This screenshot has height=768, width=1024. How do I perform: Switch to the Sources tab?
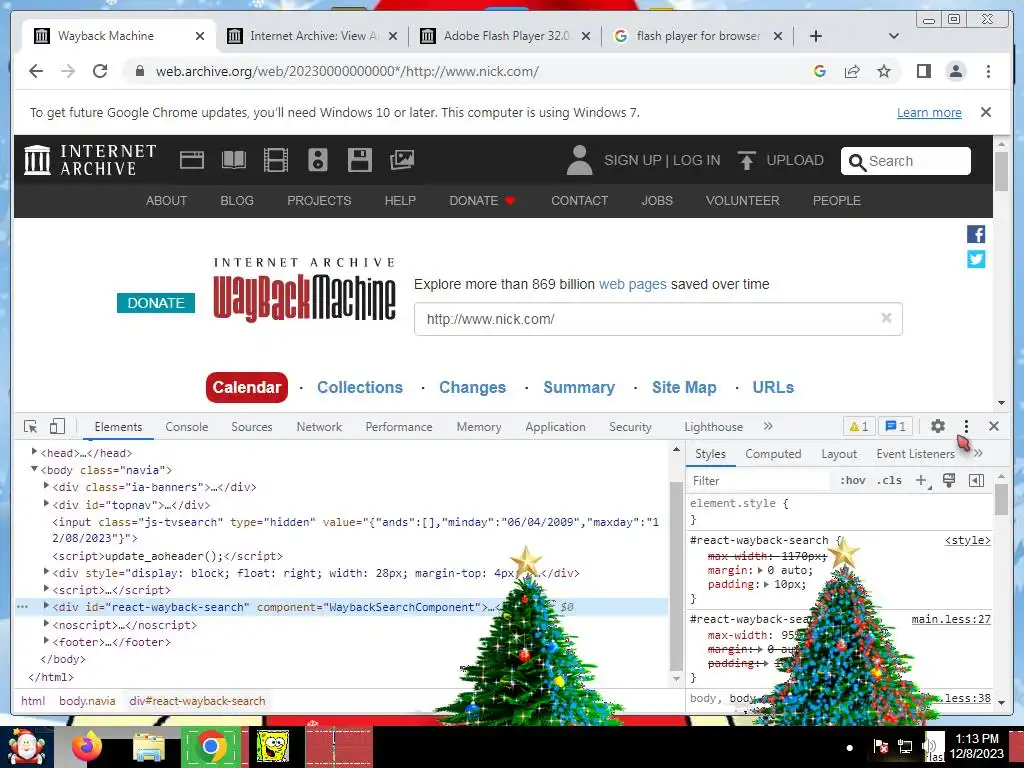pyautogui.click(x=251, y=426)
